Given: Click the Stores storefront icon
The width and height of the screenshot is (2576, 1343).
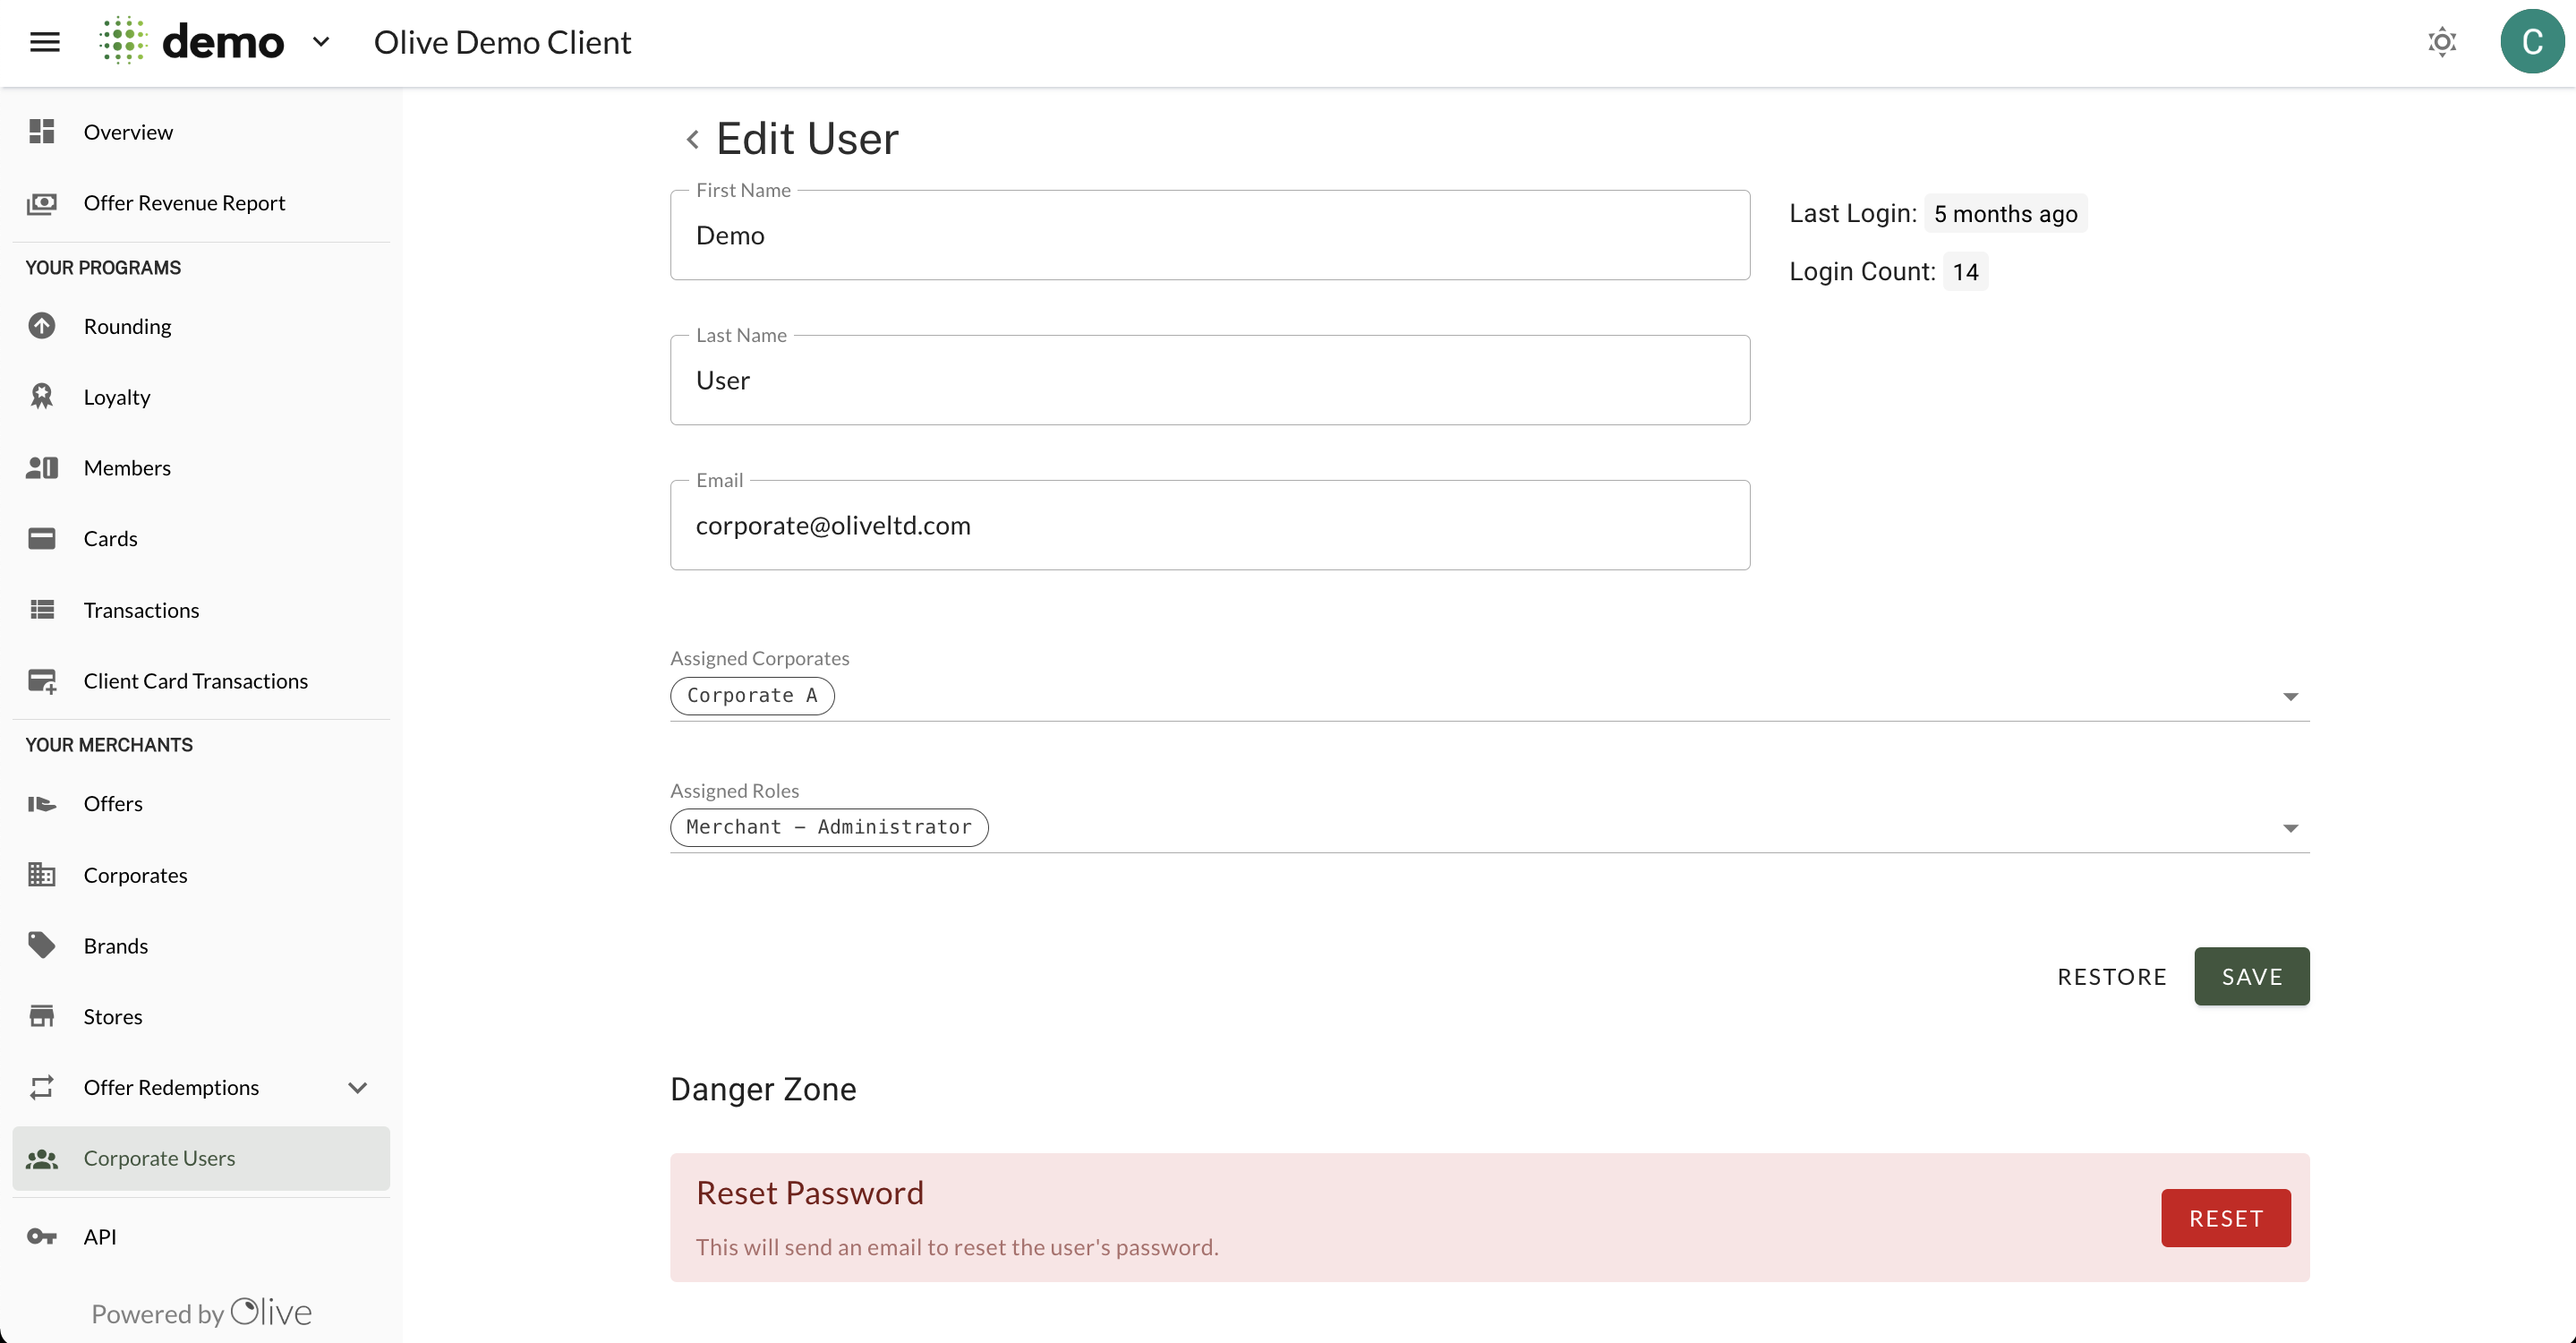Looking at the screenshot, I should pos(42,1017).
